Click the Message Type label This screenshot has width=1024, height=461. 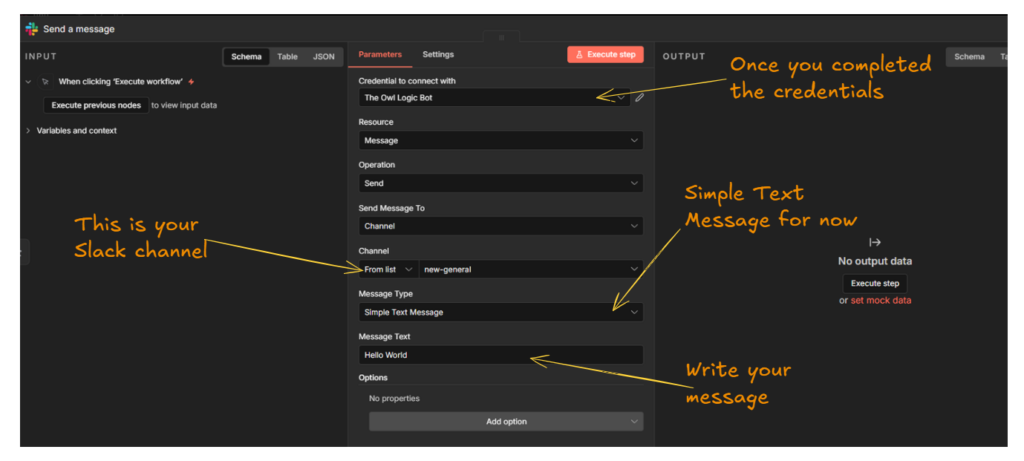[385, 294]
